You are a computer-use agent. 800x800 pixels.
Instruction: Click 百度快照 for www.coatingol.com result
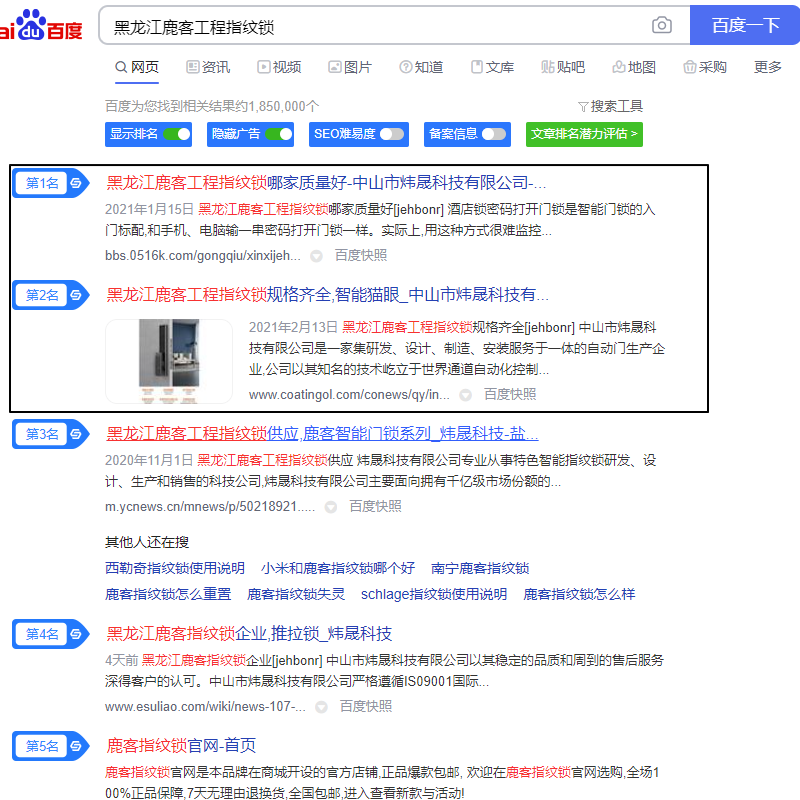coord(510,394)
